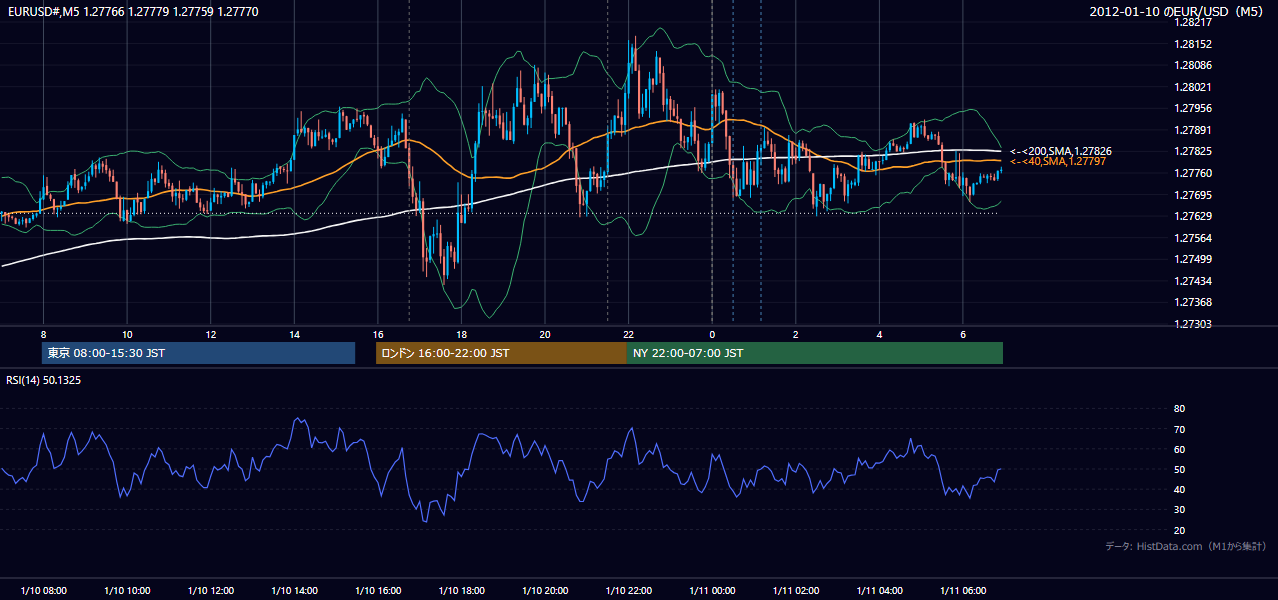Click the RSI 50 level label
Viewport: 1278px width, 600px height.
[x=1179, y=469]
